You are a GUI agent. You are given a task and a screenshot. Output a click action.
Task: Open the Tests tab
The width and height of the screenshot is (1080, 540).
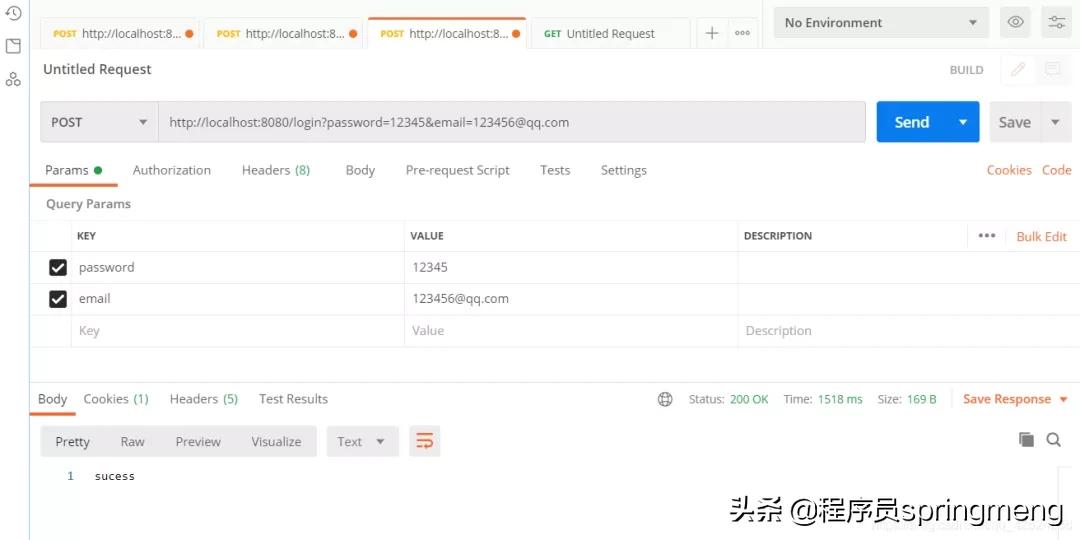pos(555,170)
